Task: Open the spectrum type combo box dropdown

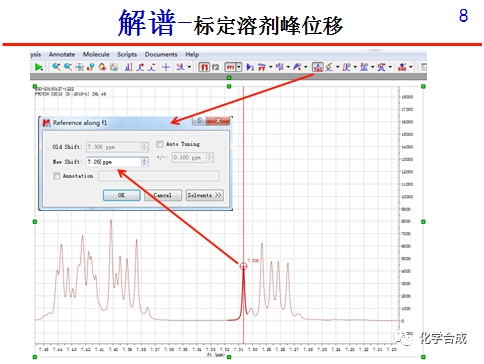Action: 239,67
